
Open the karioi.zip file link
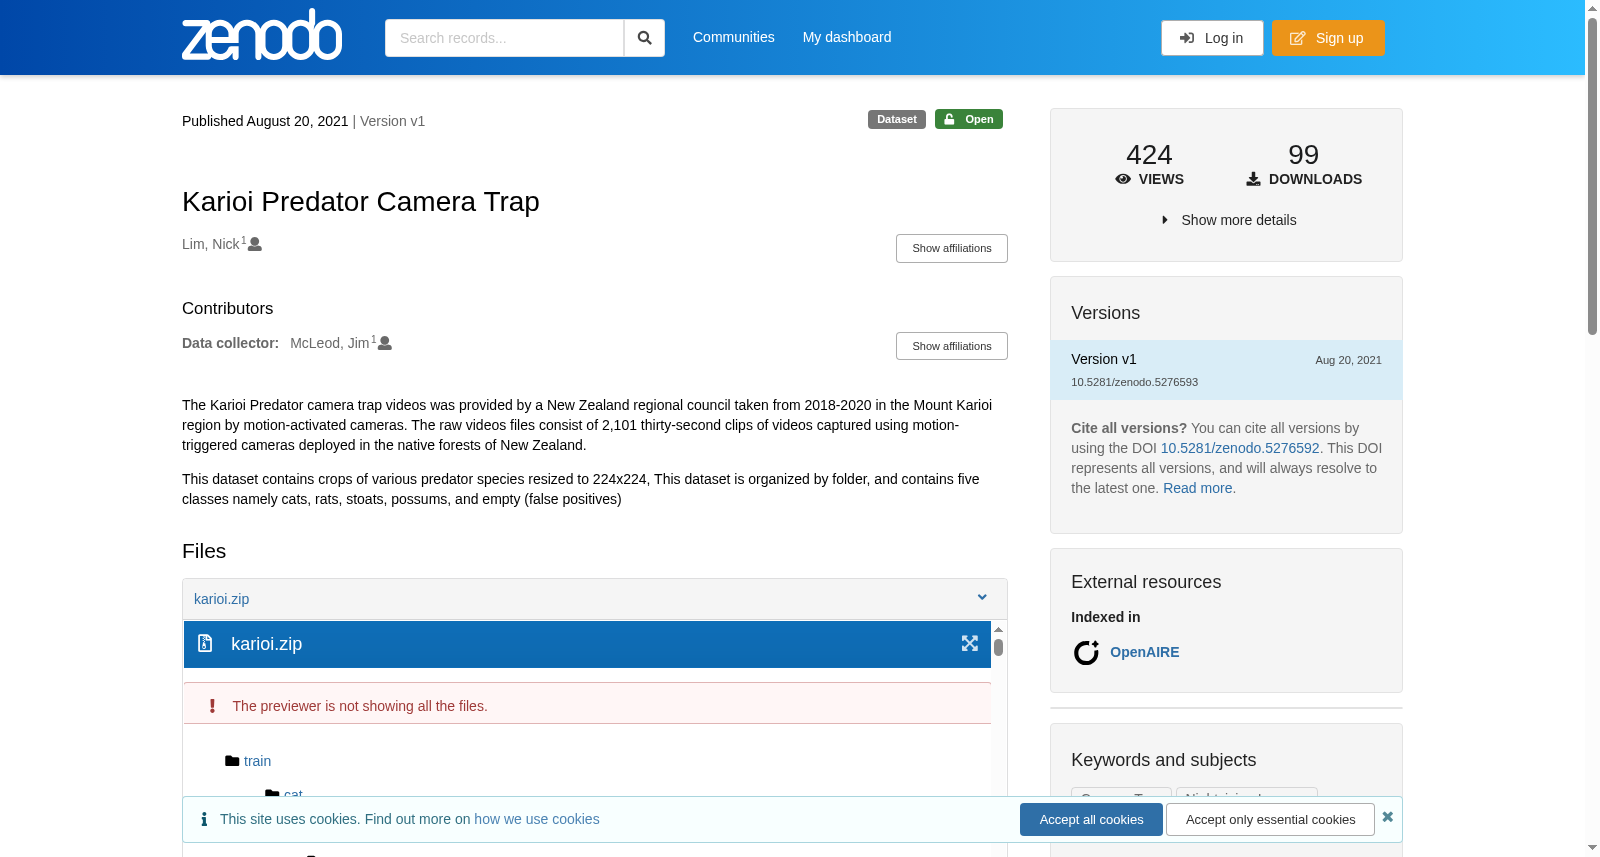pos(221,599)
